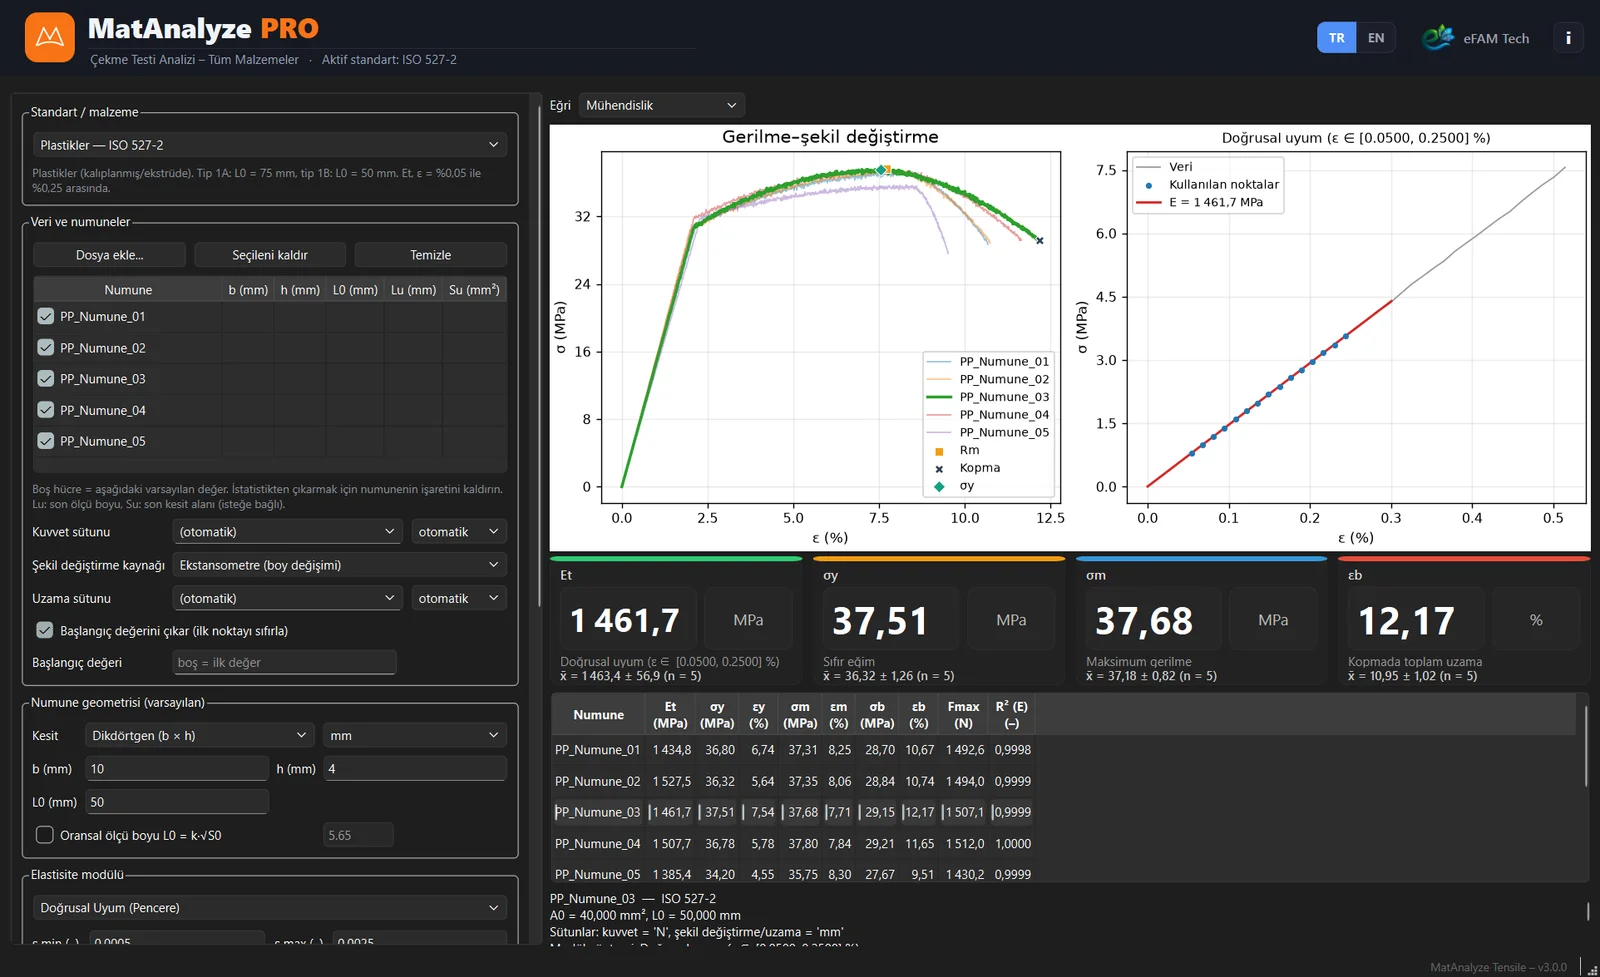
Task: Select the PP_Numune_01 results row
Action: (x=793, y=750)
